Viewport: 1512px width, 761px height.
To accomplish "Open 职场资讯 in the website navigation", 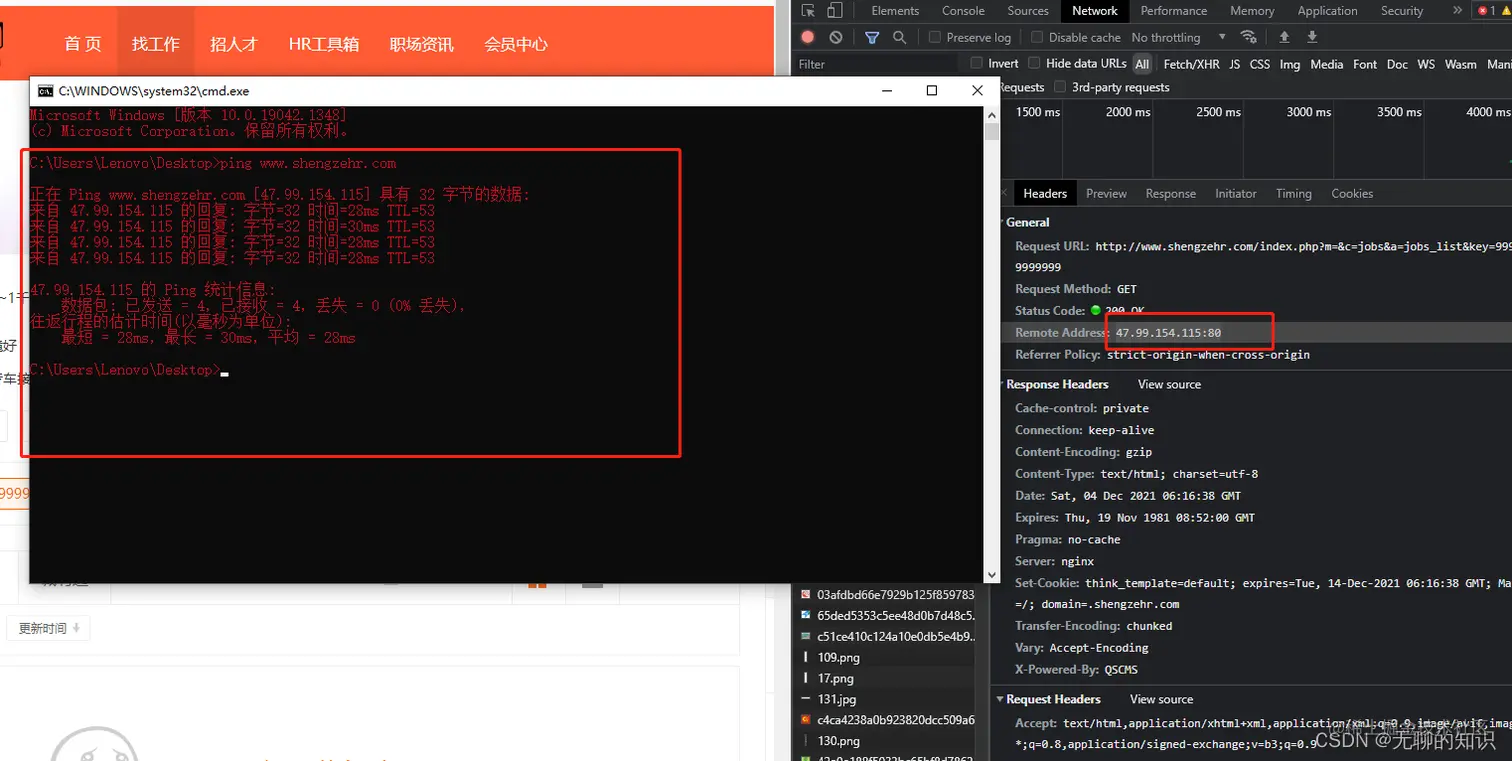I will [421, 44].
